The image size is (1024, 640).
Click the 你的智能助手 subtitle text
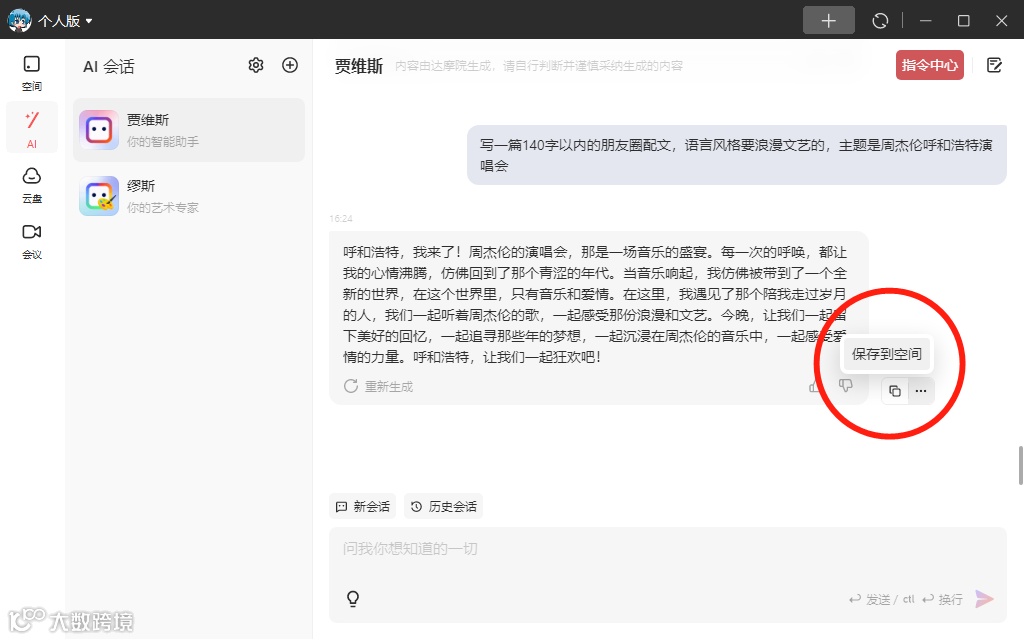click(x=163, y=142)
